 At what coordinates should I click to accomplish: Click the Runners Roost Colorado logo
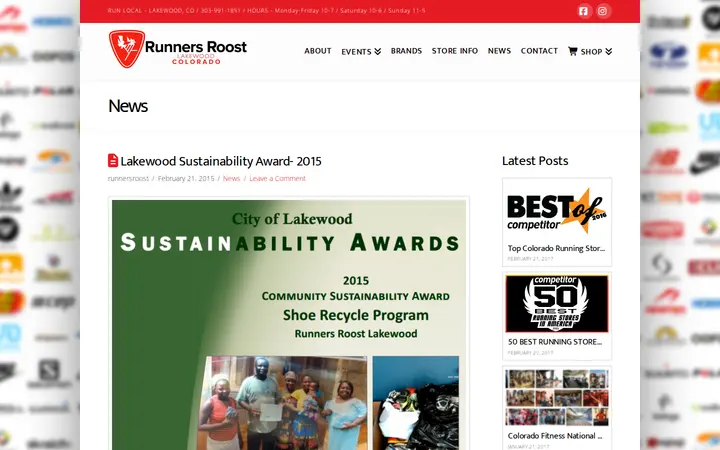tap(178, 49)
